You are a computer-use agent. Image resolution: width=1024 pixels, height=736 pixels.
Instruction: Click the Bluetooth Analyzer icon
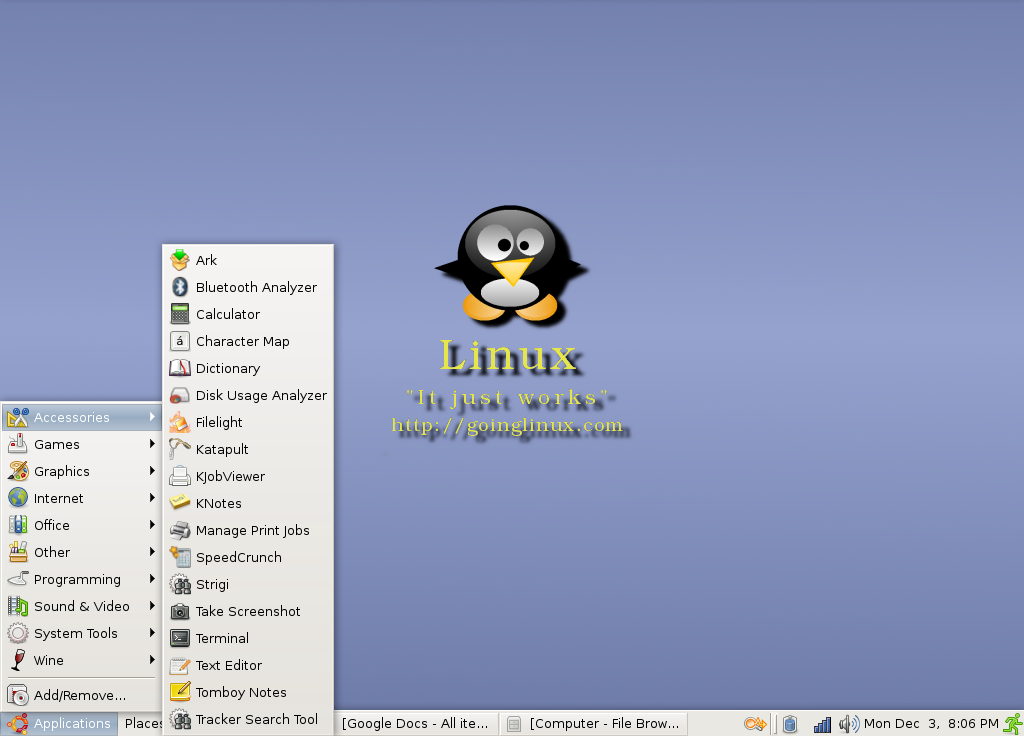click(x=180, y=287)
